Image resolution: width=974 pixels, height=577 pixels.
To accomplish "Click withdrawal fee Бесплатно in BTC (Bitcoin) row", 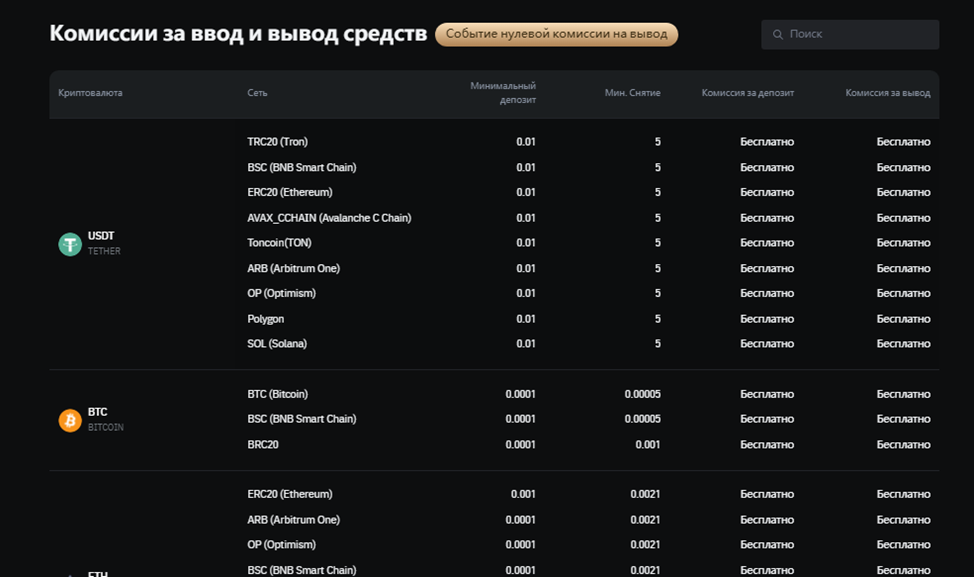I will point(904,394).
